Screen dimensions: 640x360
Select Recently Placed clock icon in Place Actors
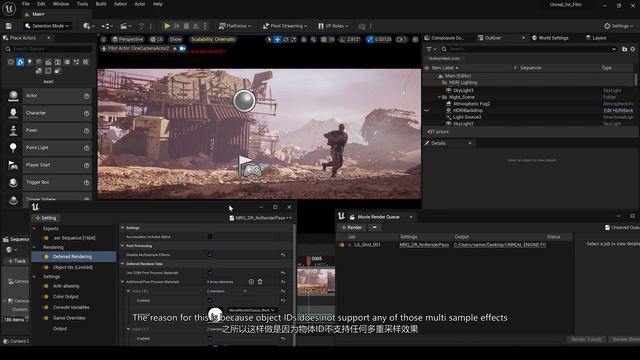coord(11,62)
